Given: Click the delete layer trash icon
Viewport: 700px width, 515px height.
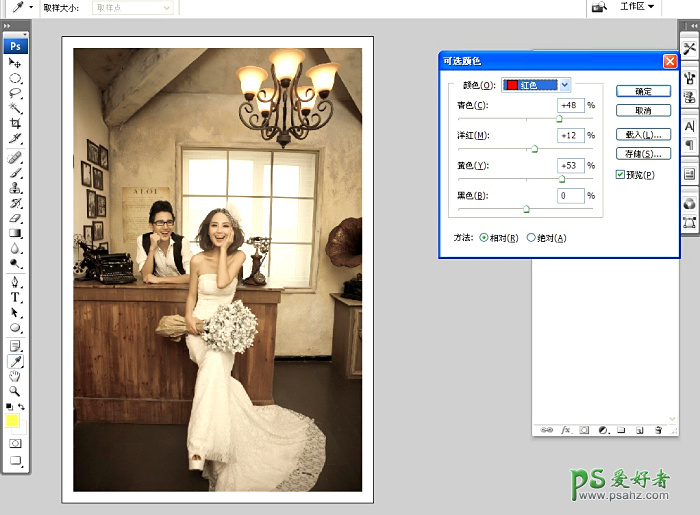Looking at the screenshot, I should pyautogui.click(x=658, y=430).
